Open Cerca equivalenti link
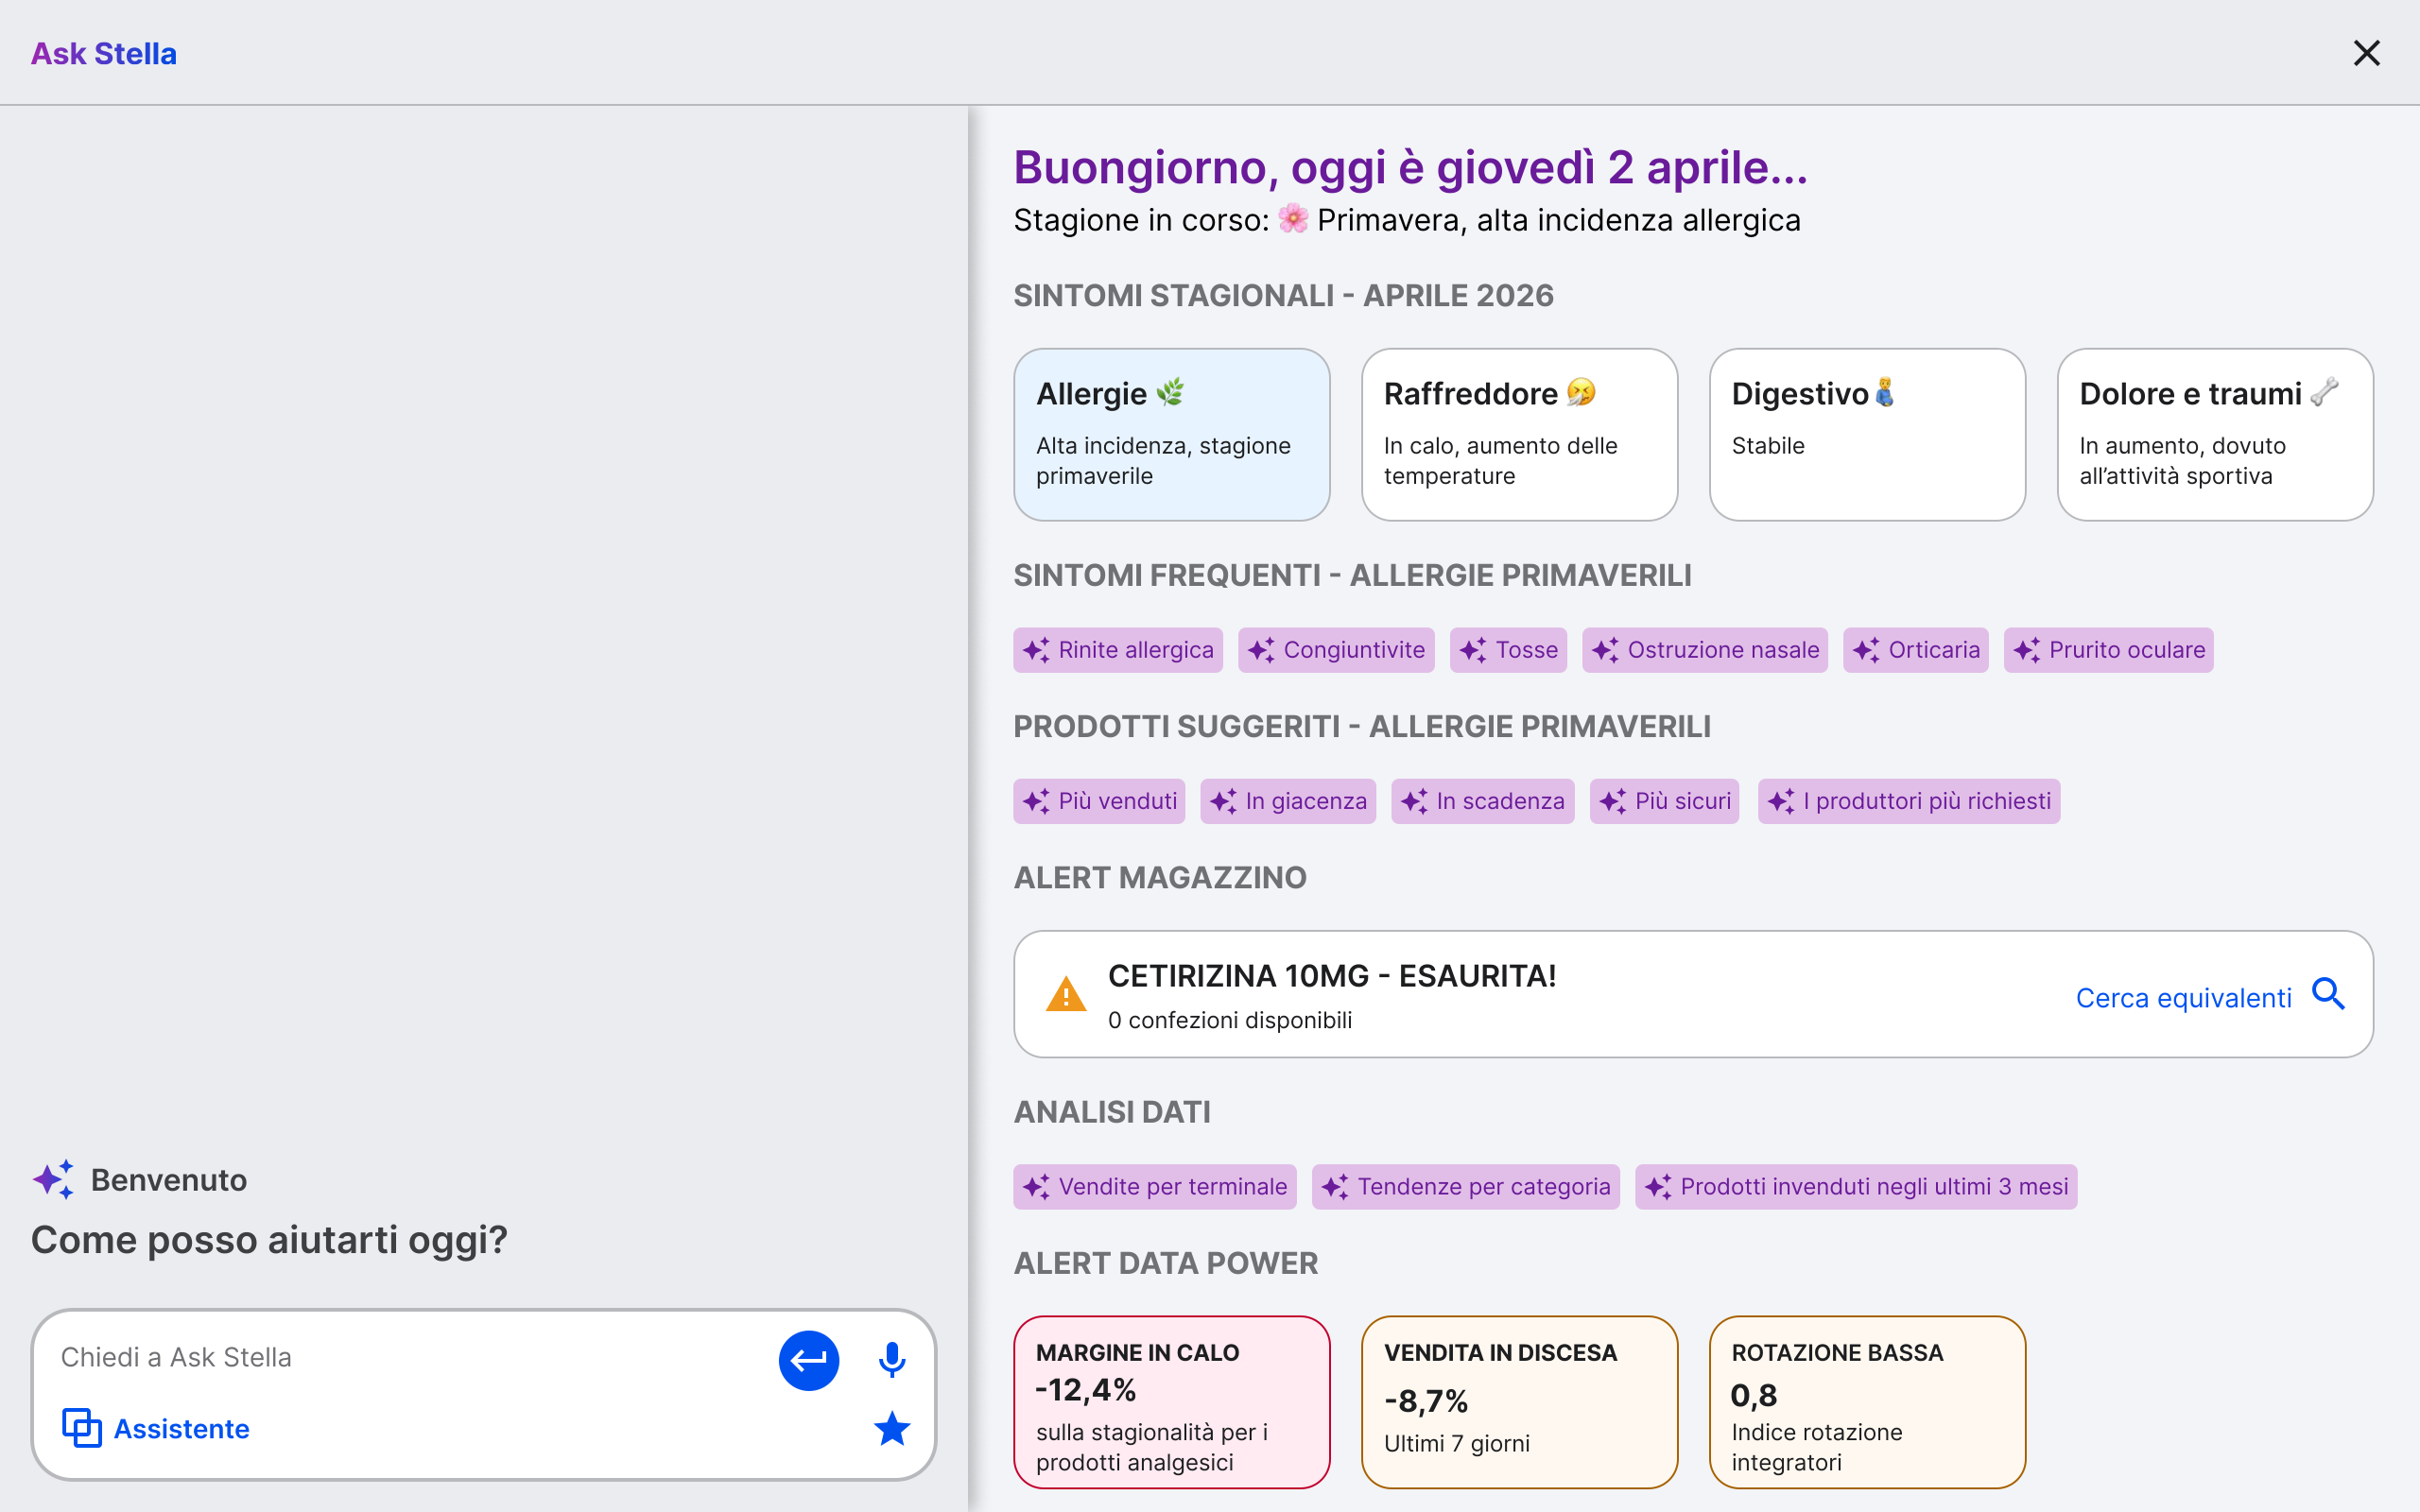This screenshot has height=1512, width=2420. pyautogui.click(x=2183, y=997)
